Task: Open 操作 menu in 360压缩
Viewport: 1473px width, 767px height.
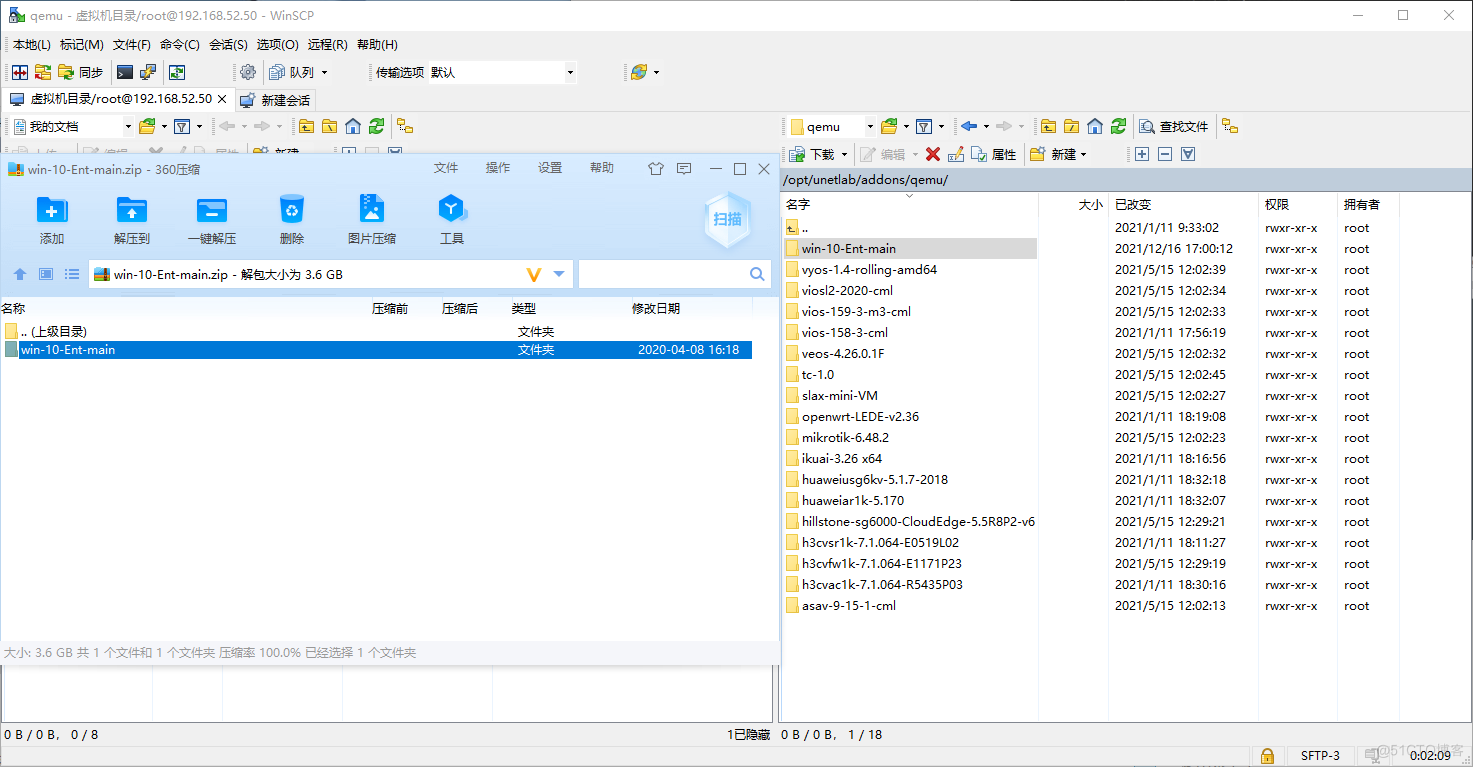Action: point(498,168)
